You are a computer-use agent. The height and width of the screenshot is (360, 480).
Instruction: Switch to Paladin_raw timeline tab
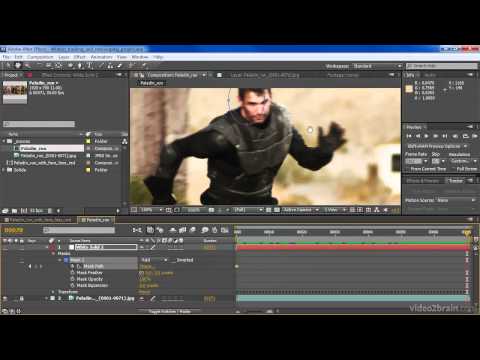click(96, 220)
